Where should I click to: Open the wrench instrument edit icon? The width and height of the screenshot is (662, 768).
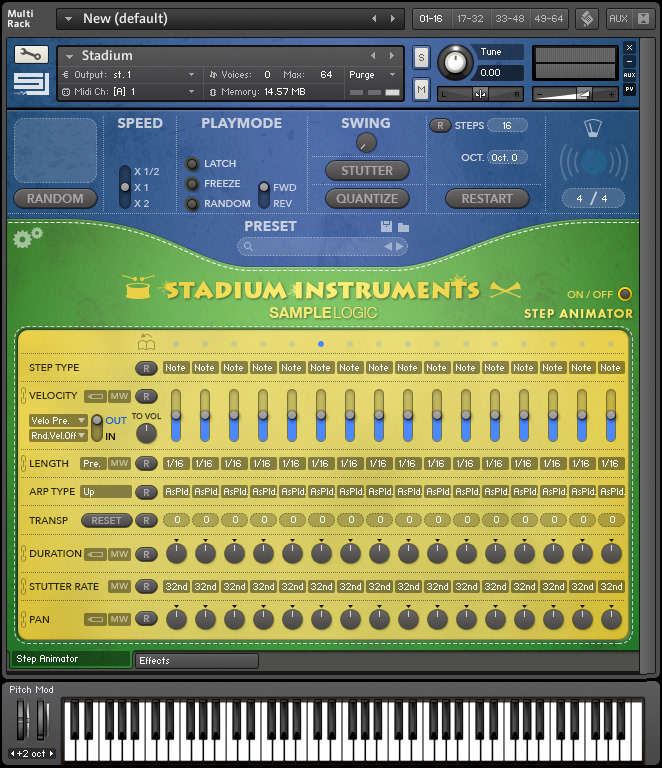(31, 54)
